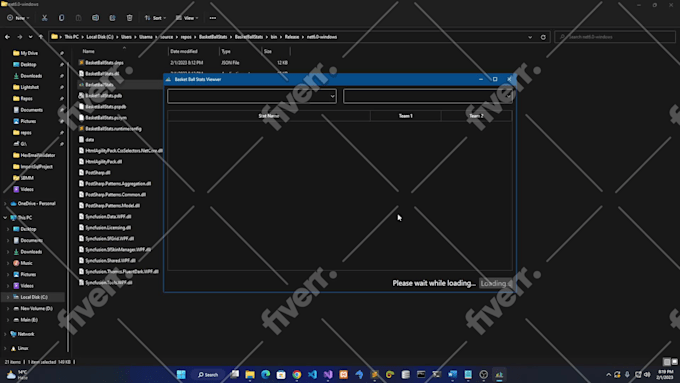Expand the Network tree node
Viewport: 680px width, 383px height.
click(x=5, y=334)
